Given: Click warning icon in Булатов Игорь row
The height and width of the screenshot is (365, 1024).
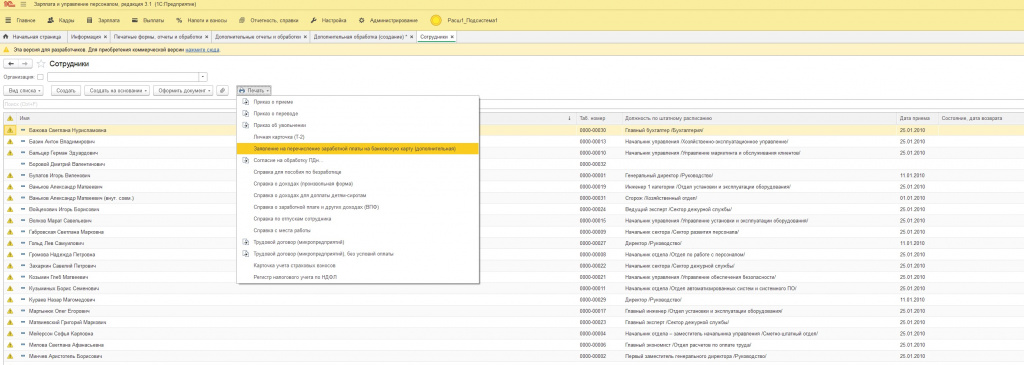Looking at the screenshot, I should 10,176.
